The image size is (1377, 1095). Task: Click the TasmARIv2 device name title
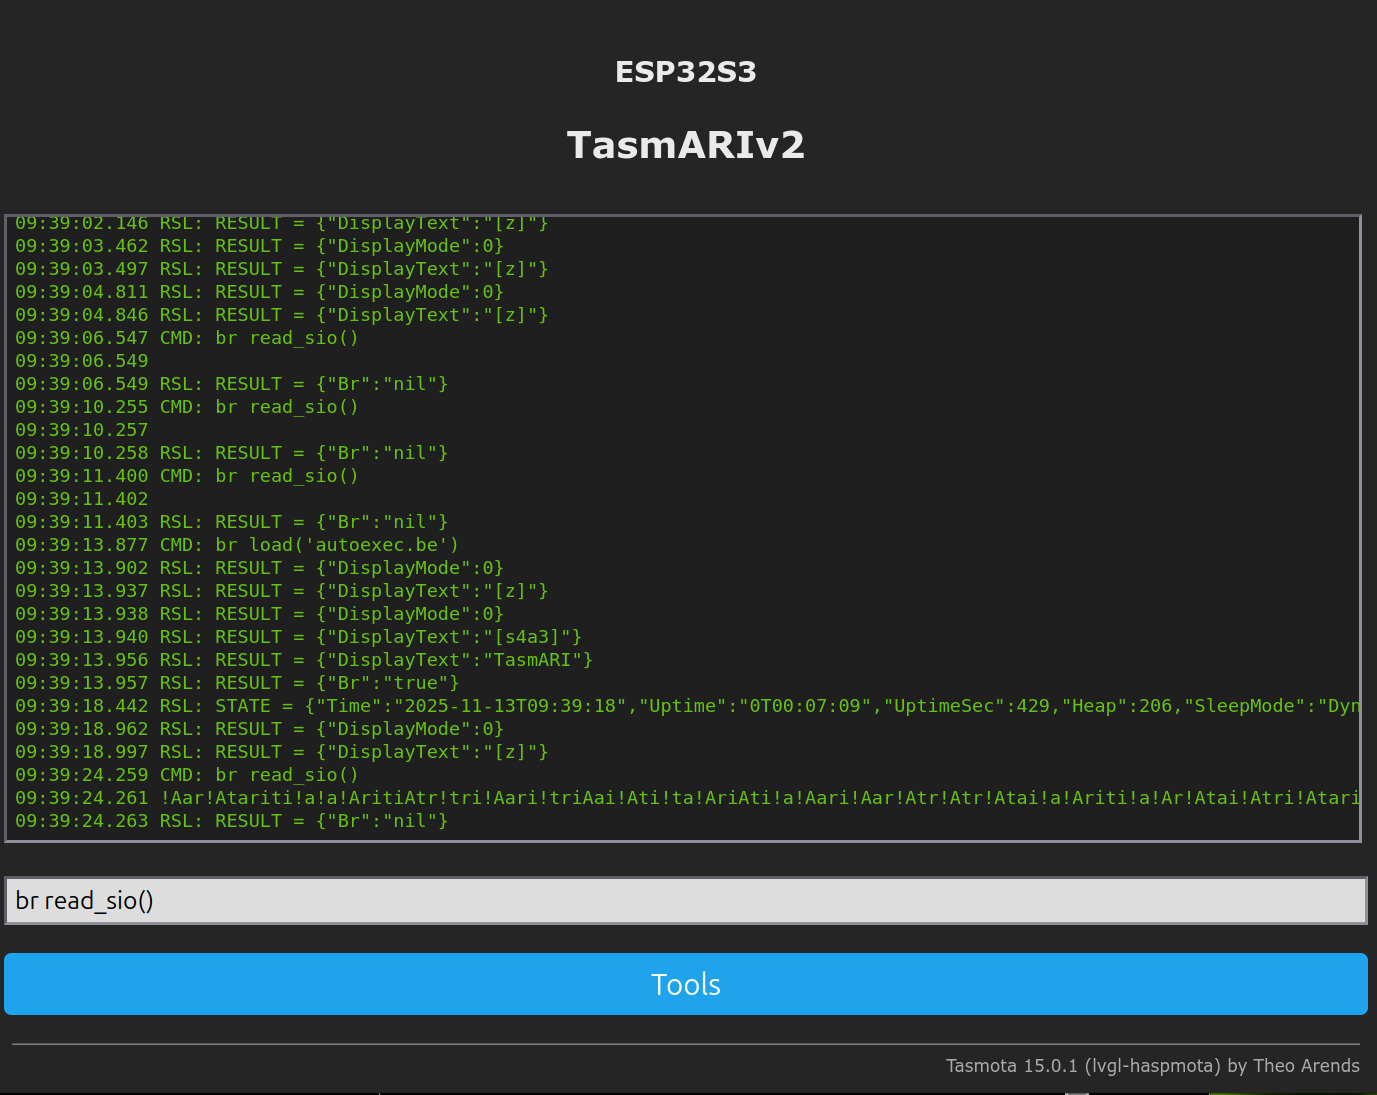(x=685, y=145)
